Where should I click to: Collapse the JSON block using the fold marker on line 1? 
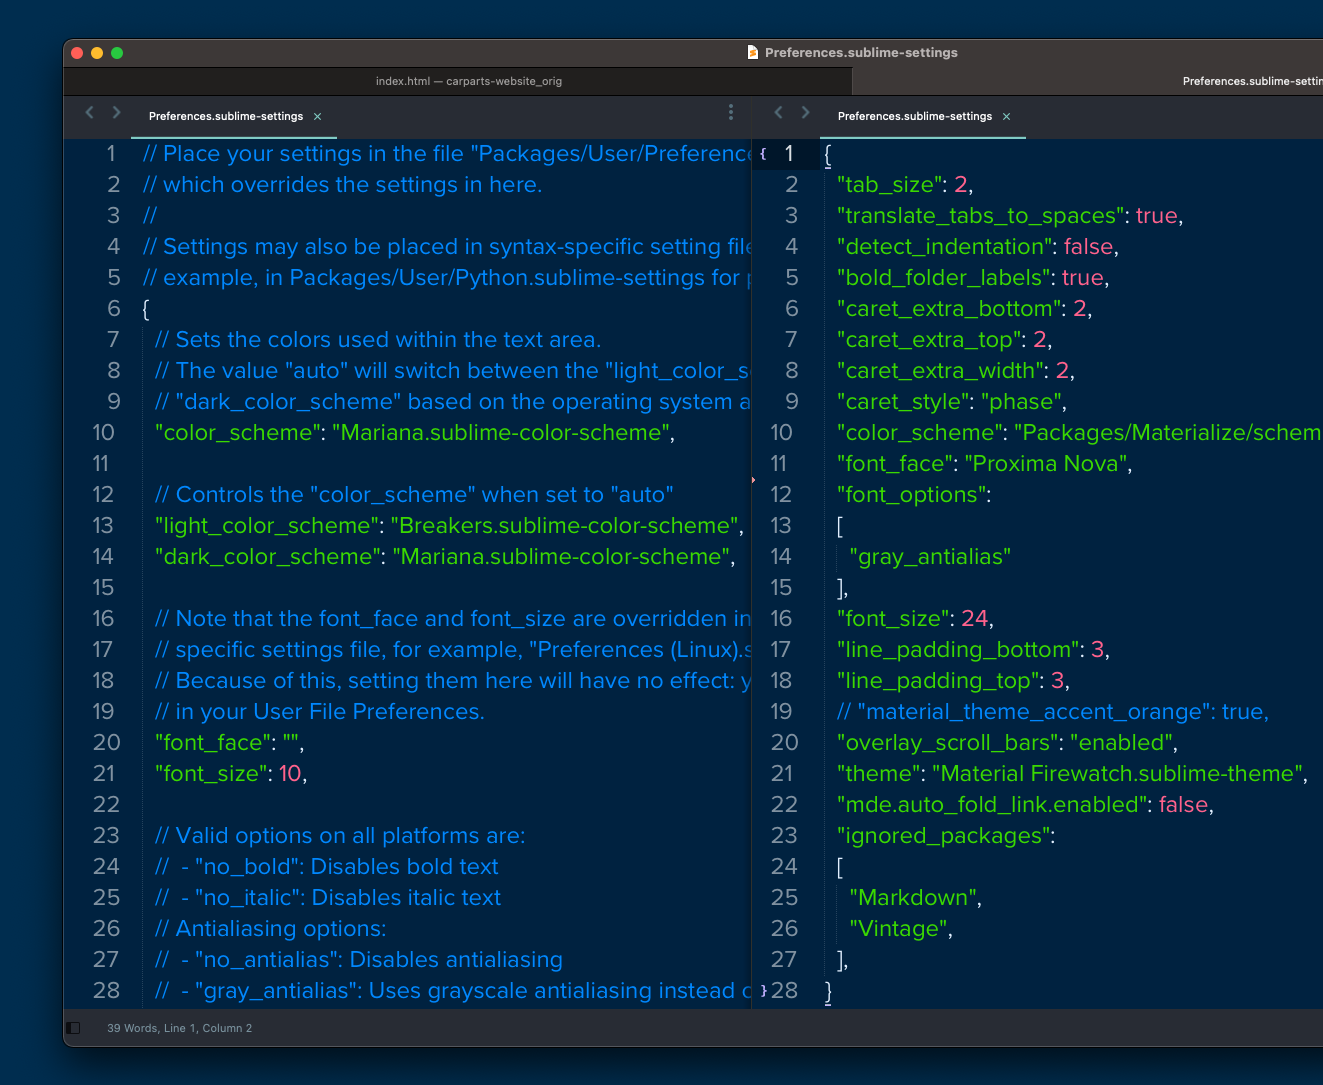tap(763, 154)
